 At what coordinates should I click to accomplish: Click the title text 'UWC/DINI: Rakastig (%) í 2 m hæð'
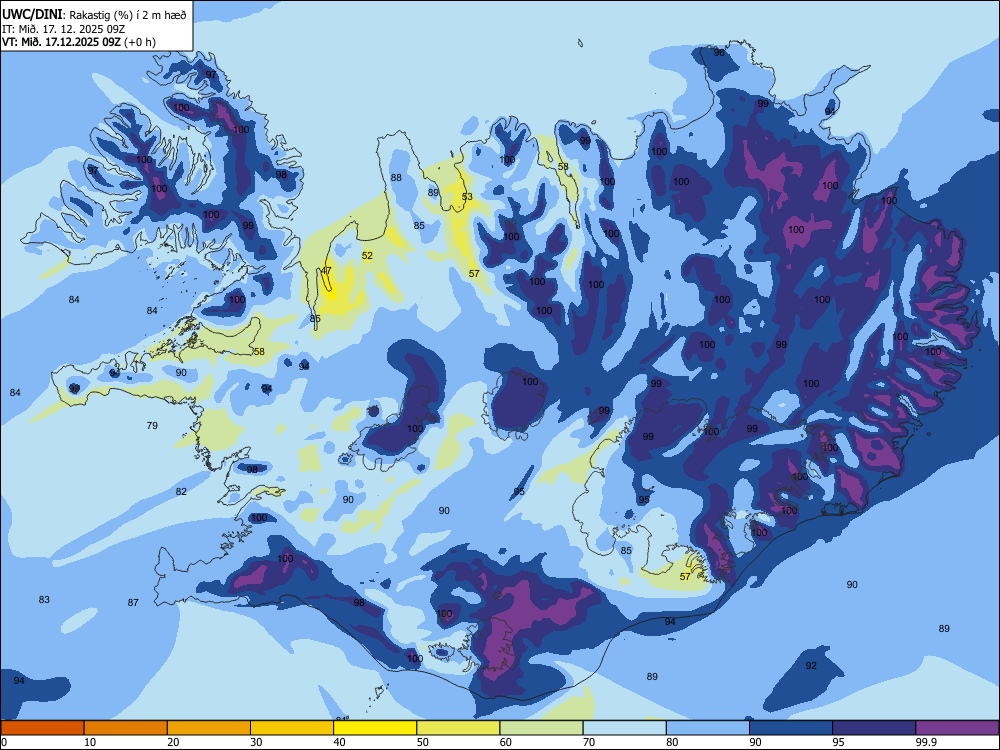[94, 15]
